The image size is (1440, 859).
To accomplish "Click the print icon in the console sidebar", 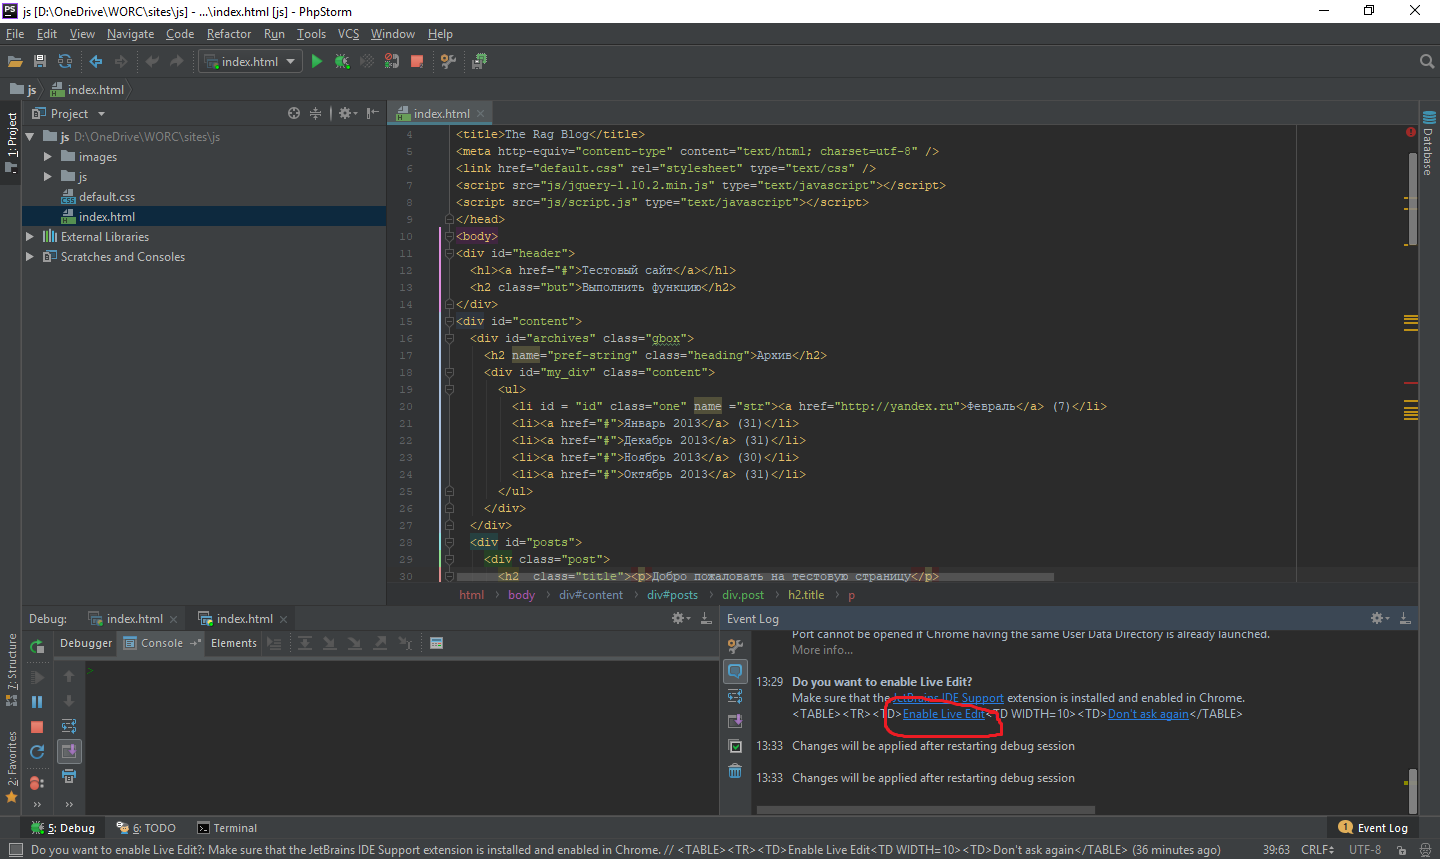I will (69, 777).
